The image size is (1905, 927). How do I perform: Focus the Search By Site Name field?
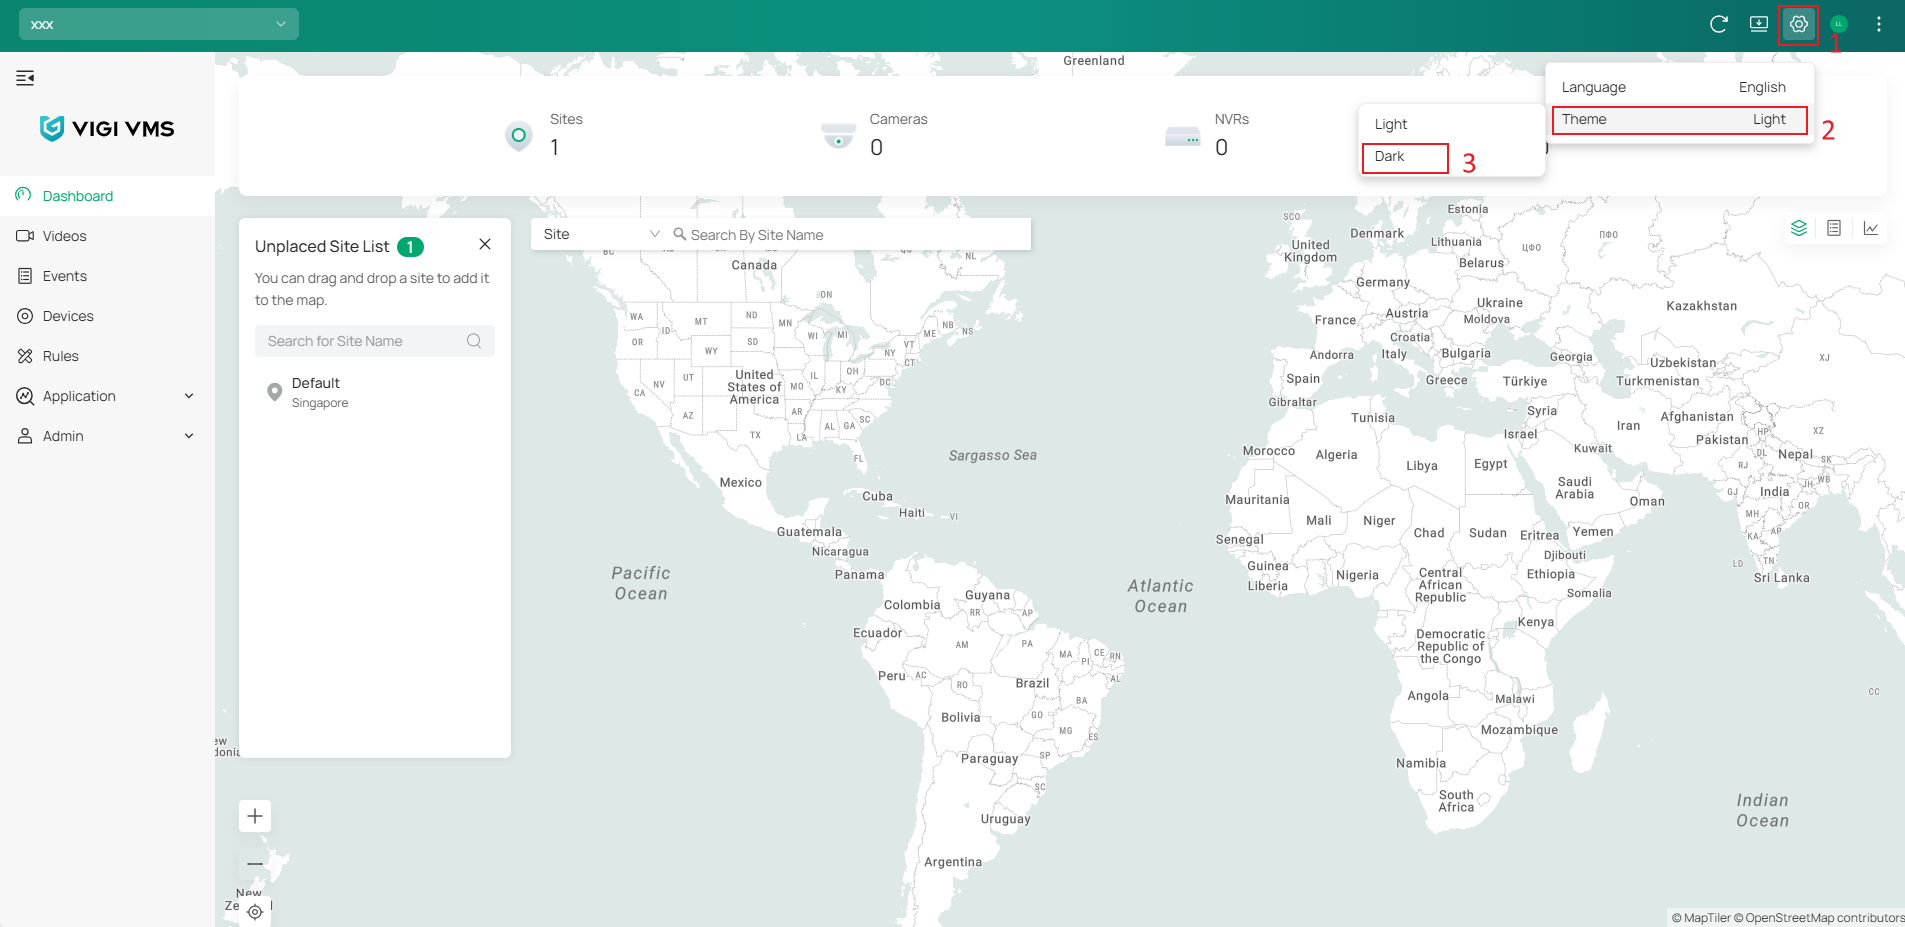850,235
